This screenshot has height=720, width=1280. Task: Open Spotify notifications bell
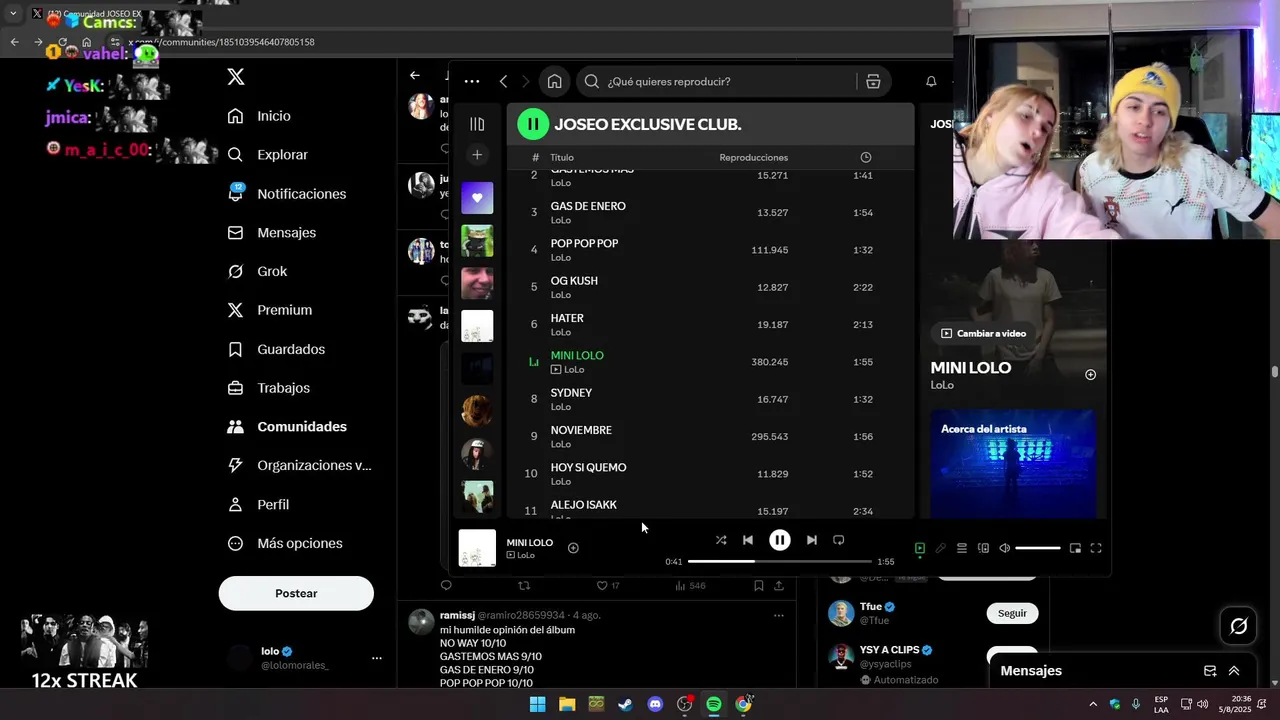pyautogui.click(x=931, y=82)
